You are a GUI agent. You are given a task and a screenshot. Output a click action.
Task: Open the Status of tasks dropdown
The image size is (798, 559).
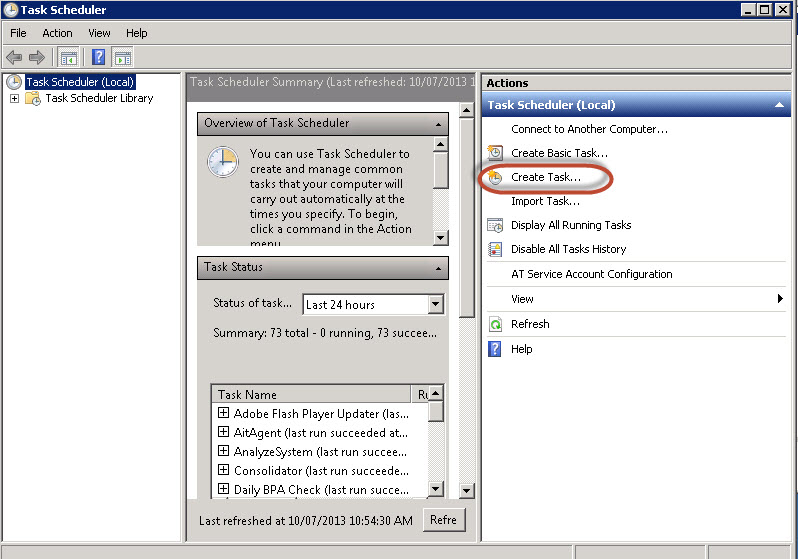[435, 305]
